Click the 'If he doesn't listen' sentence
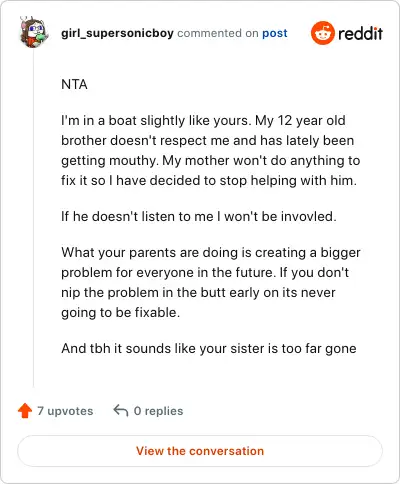 coord(199,216)
